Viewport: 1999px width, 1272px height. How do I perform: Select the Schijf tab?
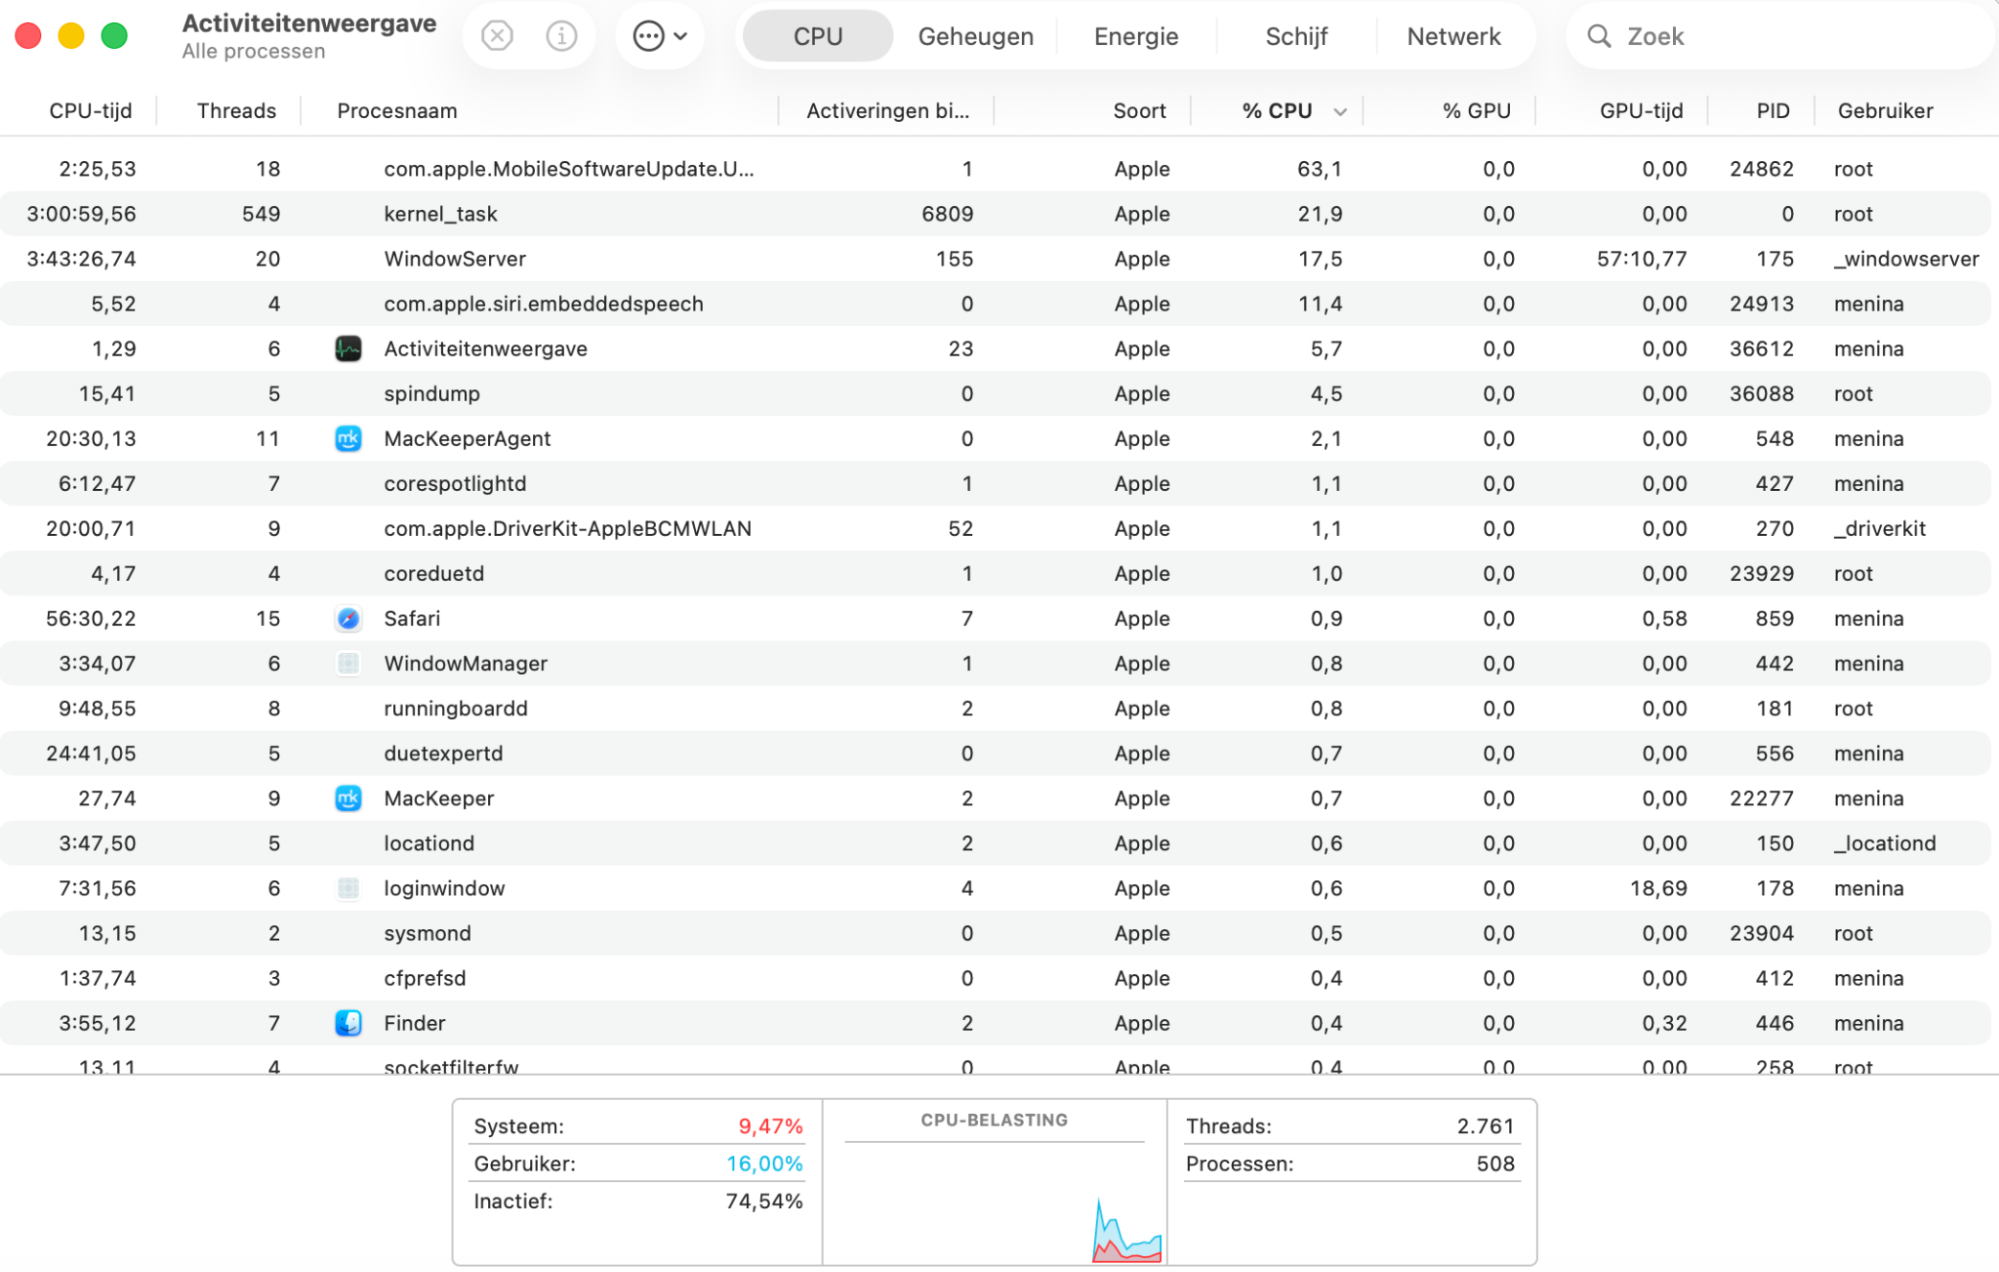tap(1296, 36)
